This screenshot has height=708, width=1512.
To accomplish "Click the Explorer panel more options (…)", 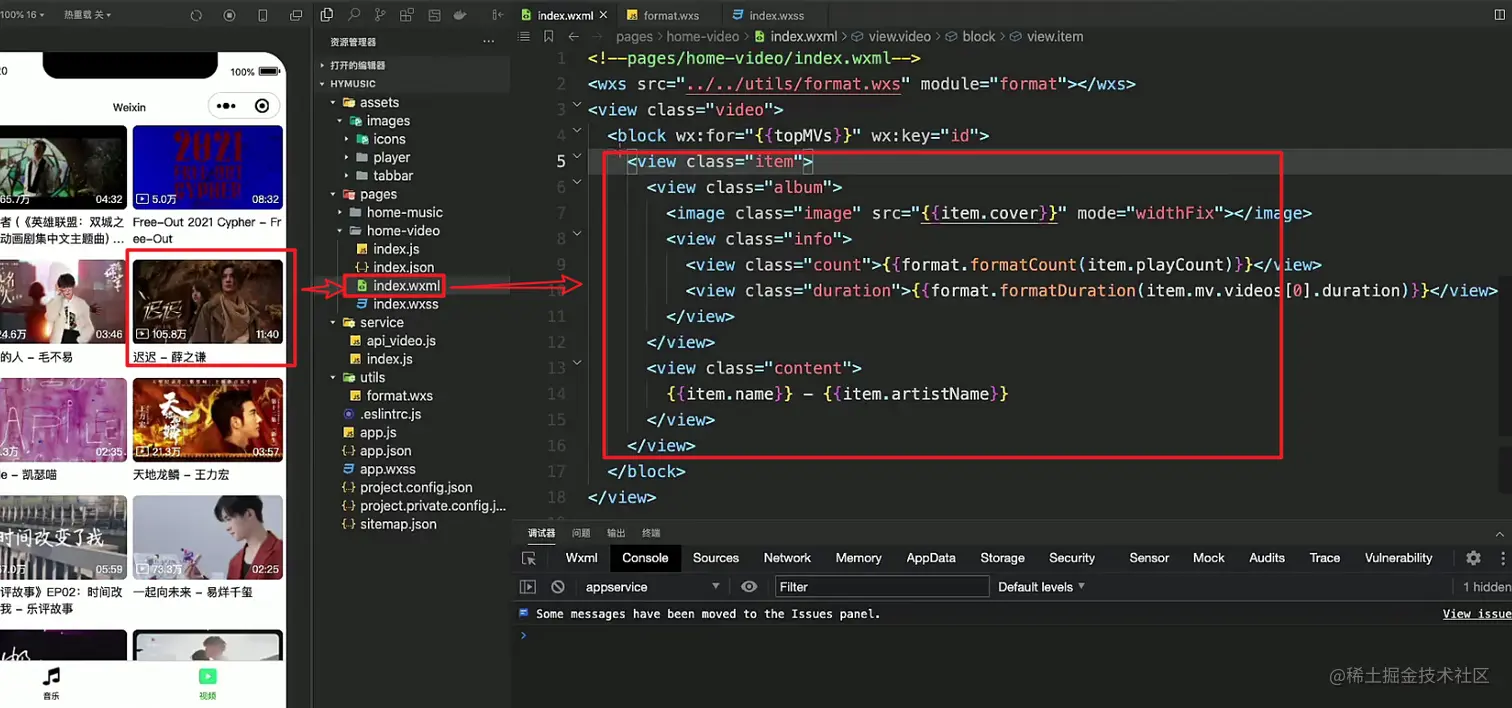I will 489,42.
